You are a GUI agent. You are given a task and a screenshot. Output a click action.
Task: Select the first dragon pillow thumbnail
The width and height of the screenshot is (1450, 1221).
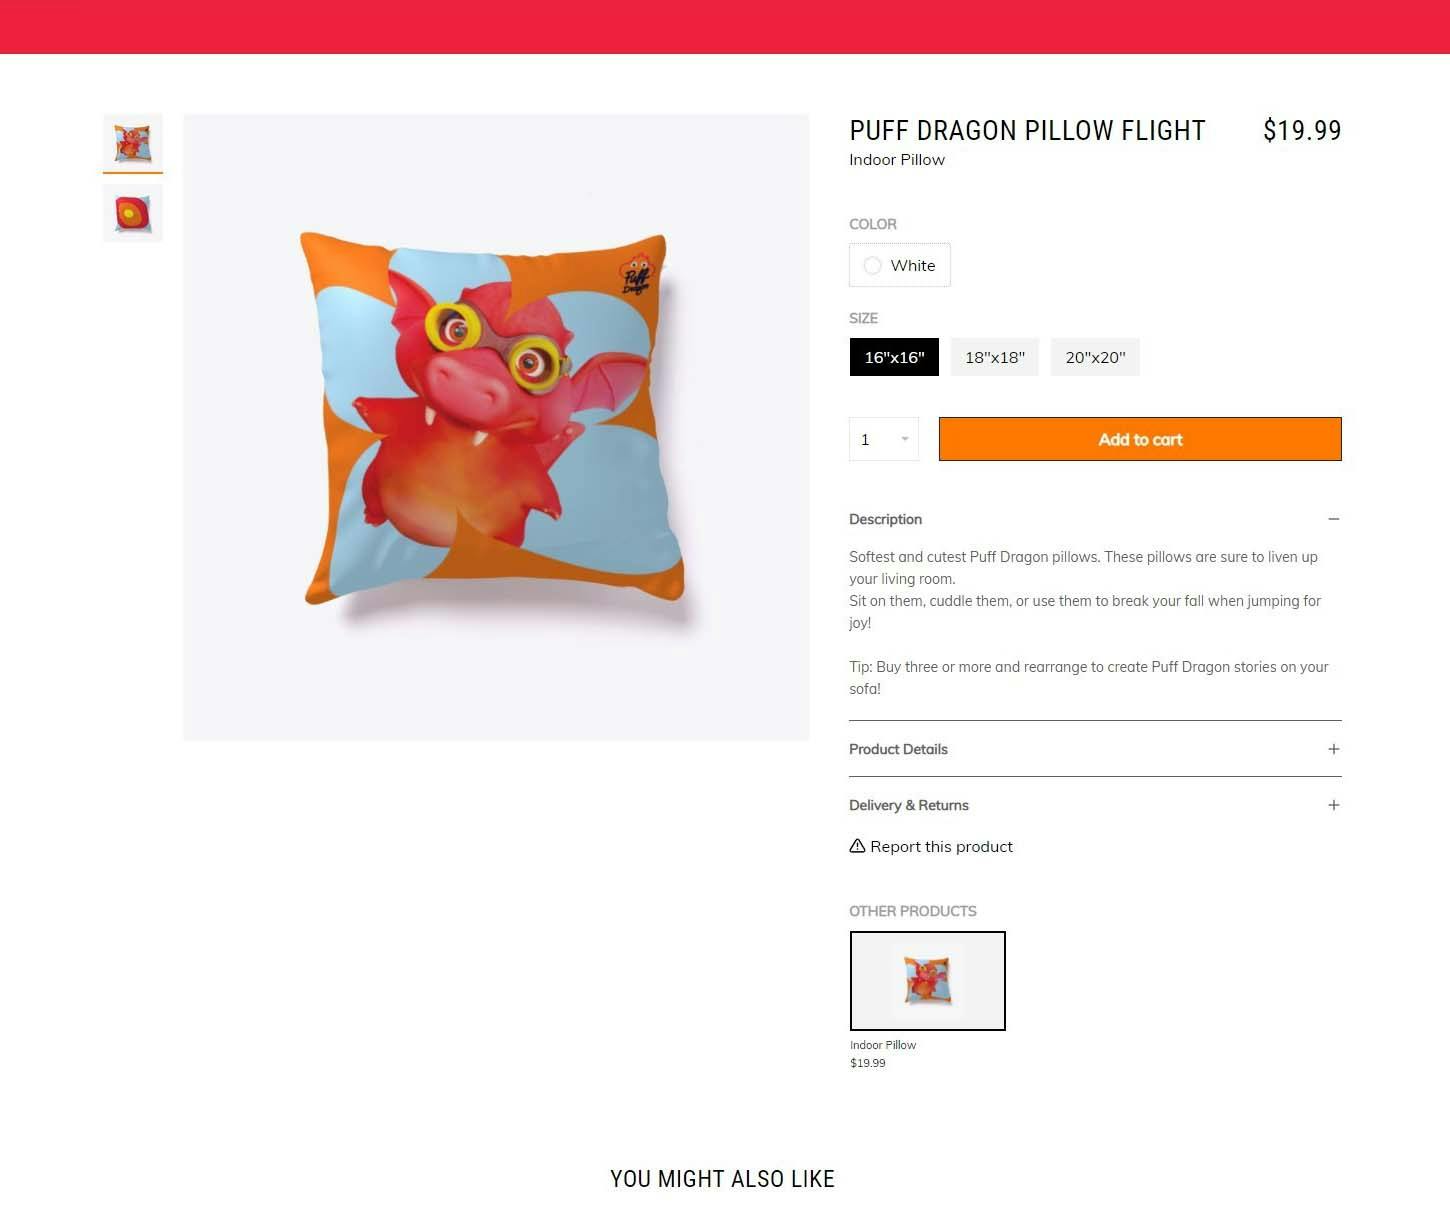tap(132, 143)
